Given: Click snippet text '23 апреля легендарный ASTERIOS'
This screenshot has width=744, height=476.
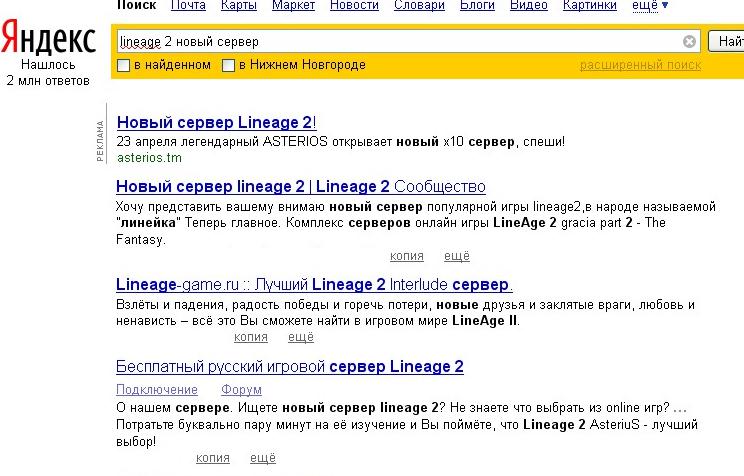Looking at the screenshot, I should tap(222, 141).
